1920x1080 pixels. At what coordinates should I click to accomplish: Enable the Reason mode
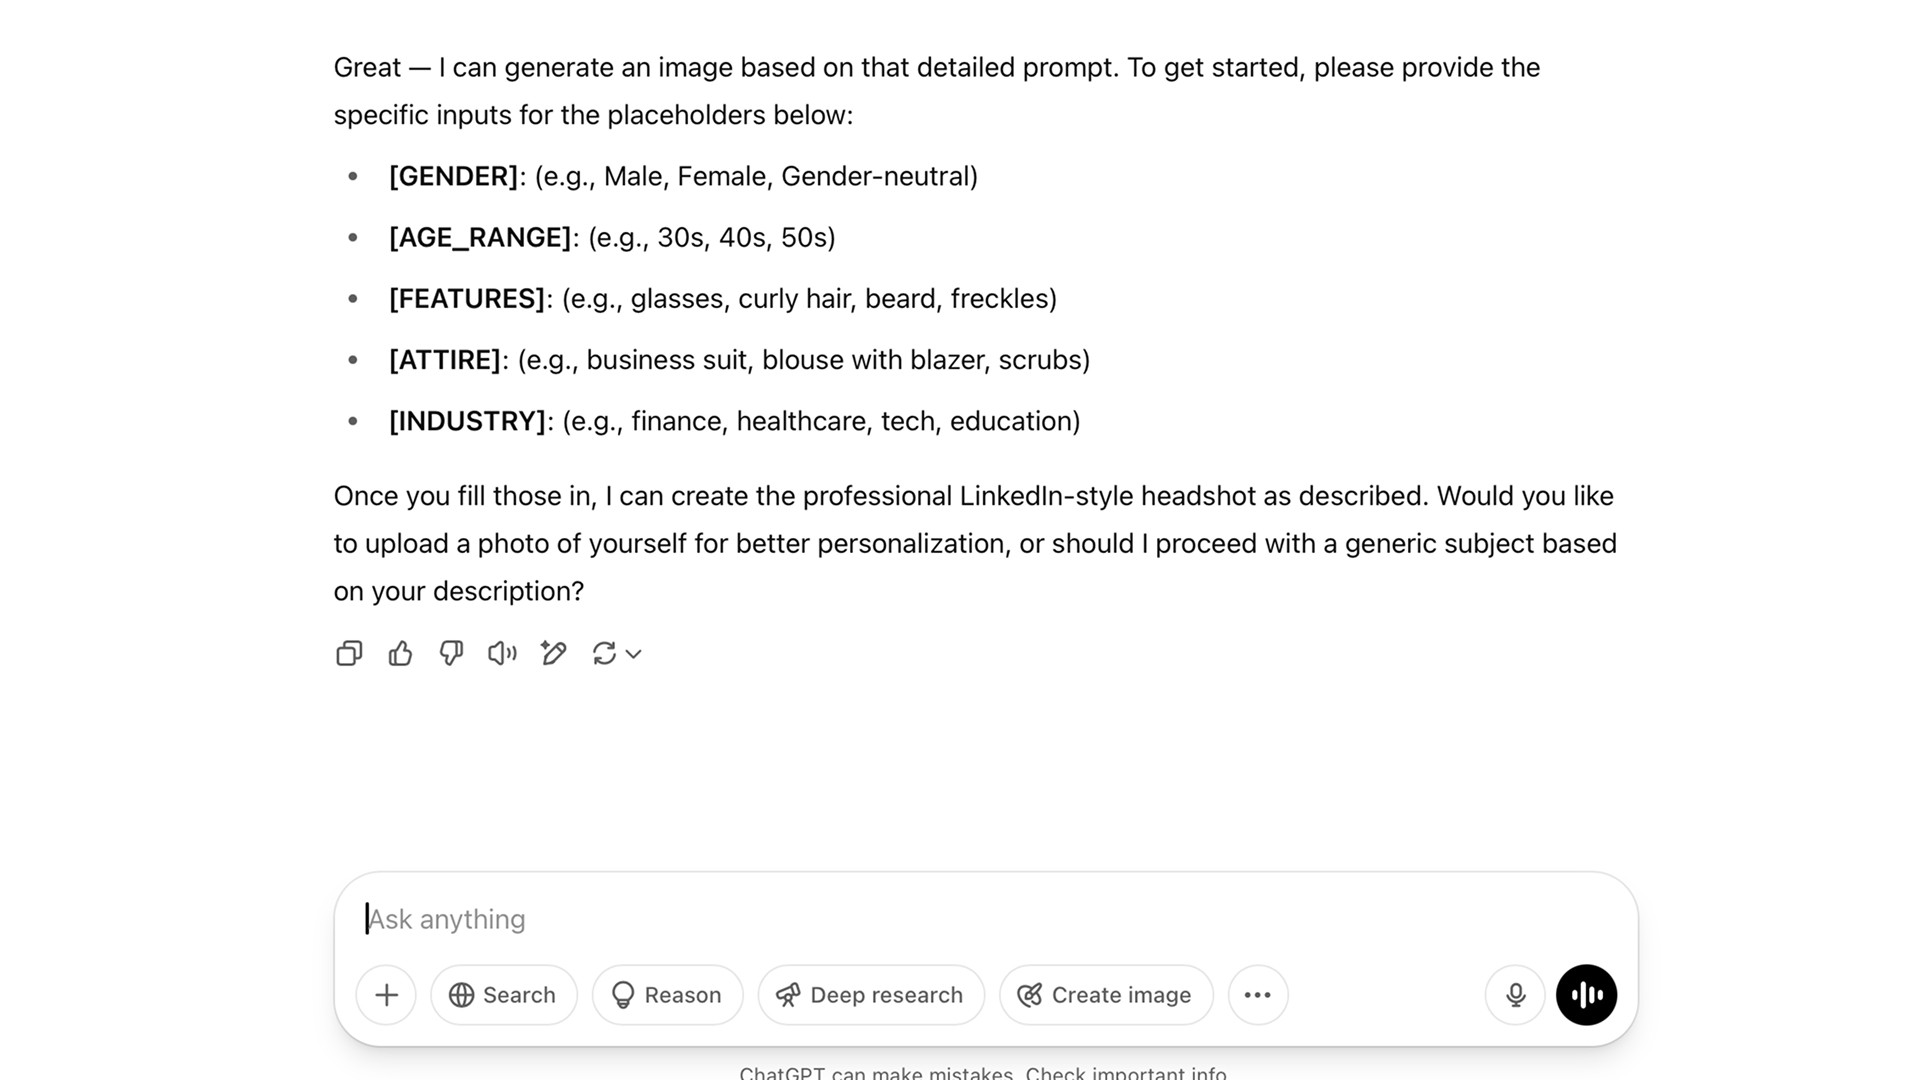click(x=668, y=995)
